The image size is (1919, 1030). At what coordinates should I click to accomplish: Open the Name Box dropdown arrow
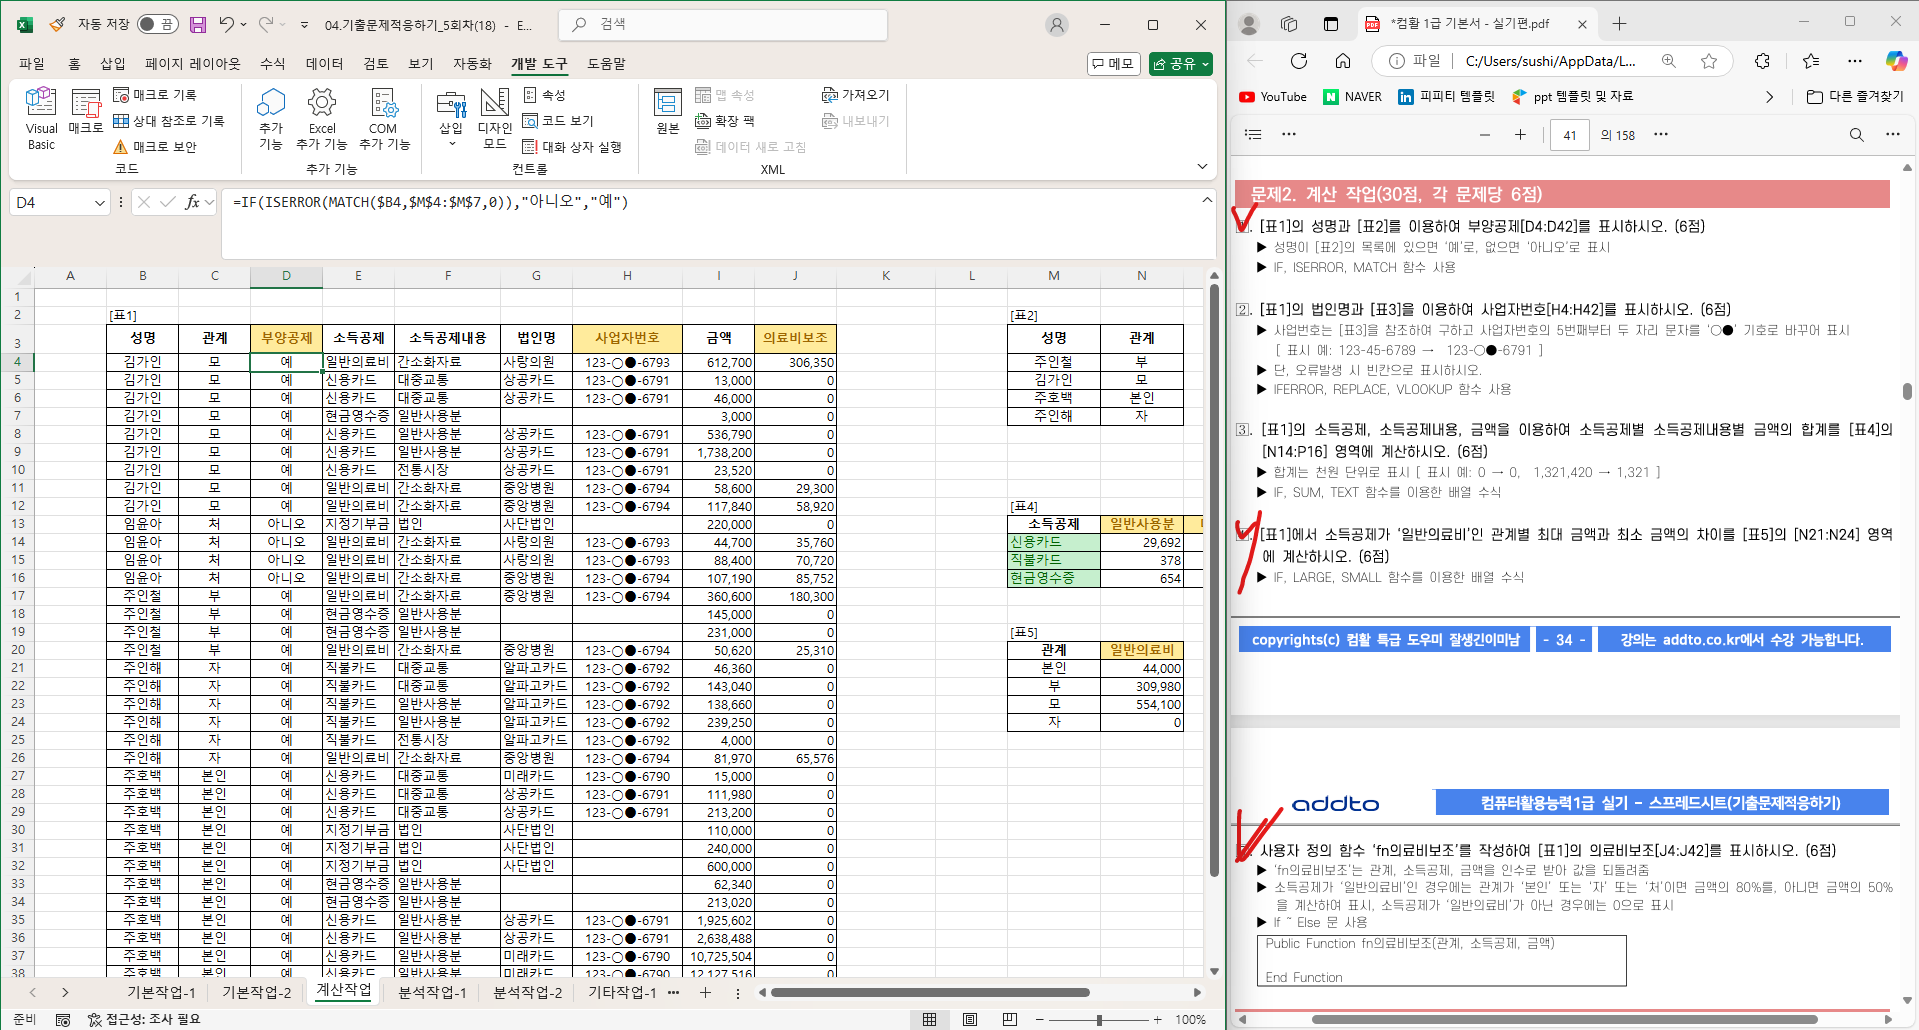pos(99,203)
